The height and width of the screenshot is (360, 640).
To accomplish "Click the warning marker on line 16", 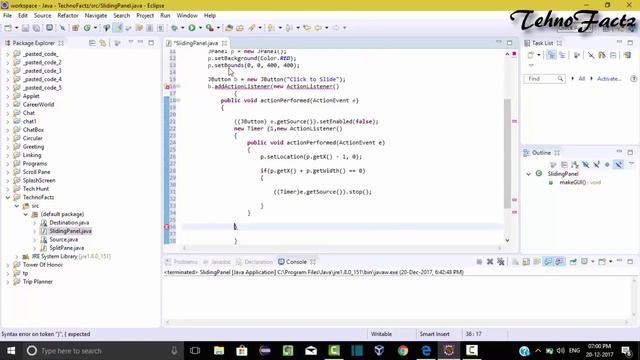I will click(167, 86).
